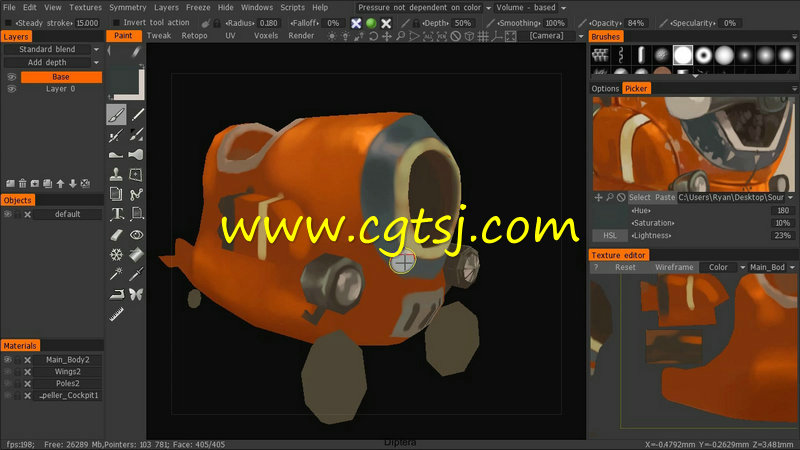
Task: Toggle visibility of Wings2 material
Action: click(x=8, y=372)
